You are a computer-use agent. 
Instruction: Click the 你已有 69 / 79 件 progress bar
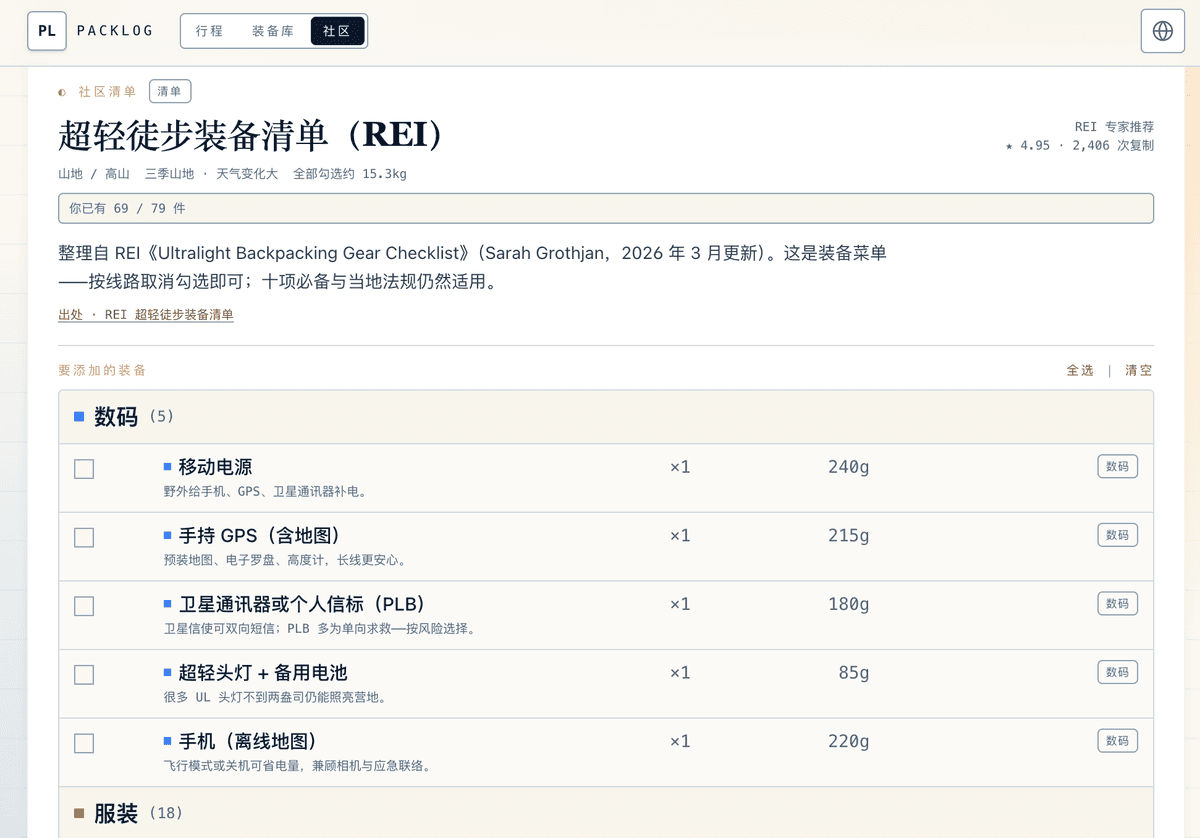606,208
